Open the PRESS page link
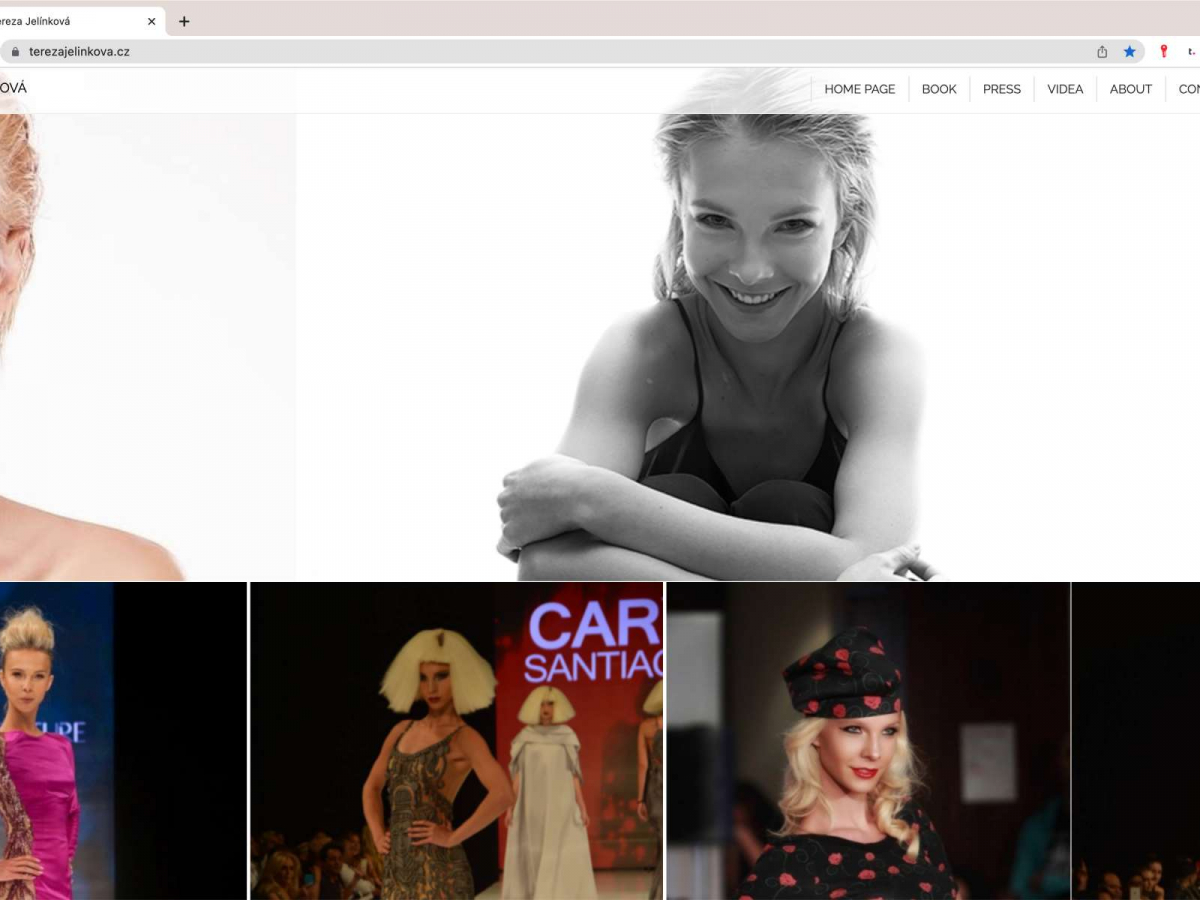Viewport: 1200px width, 900px height. pyautogui.click(x=1001, y=89)
